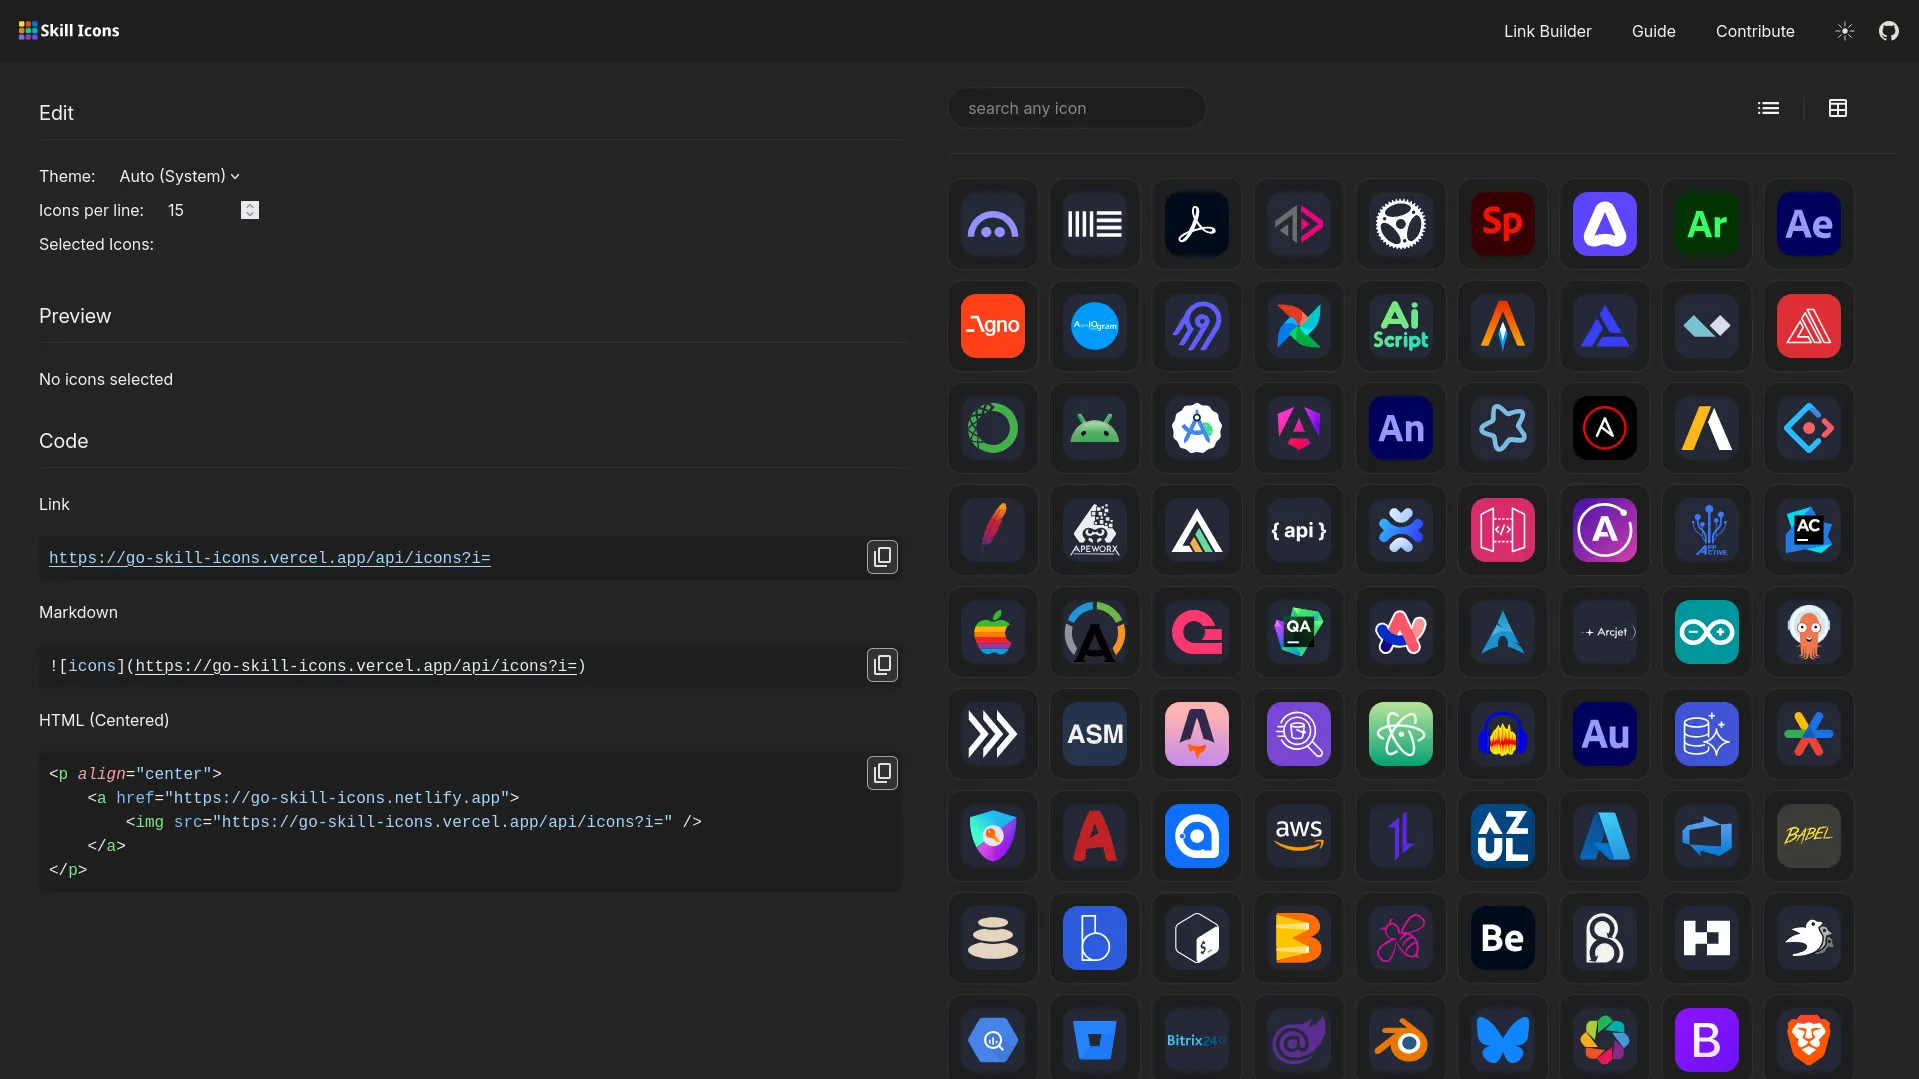
Task: Pick the AWS icon
Action: 1298,836
